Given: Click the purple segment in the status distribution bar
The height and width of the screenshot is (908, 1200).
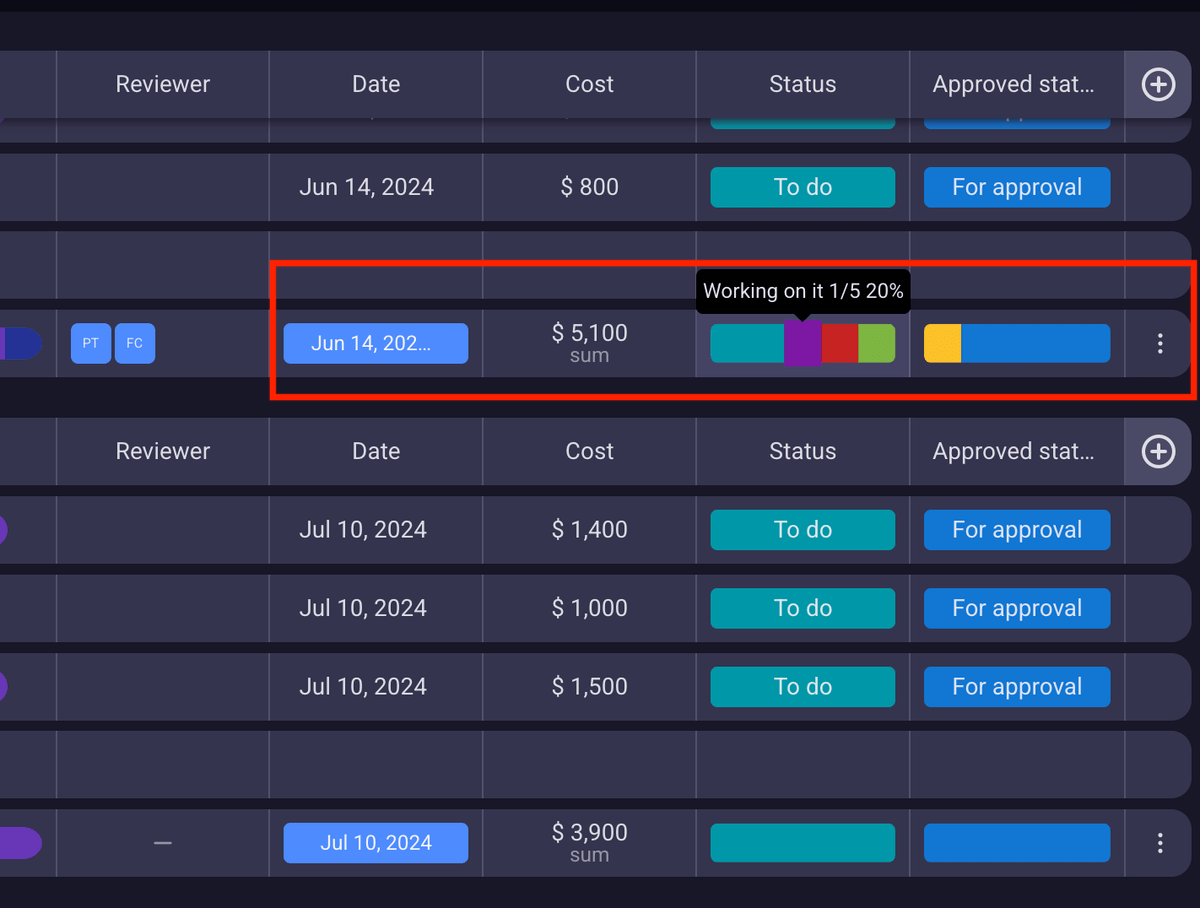Looking at the screenshot, I should 803,343.
